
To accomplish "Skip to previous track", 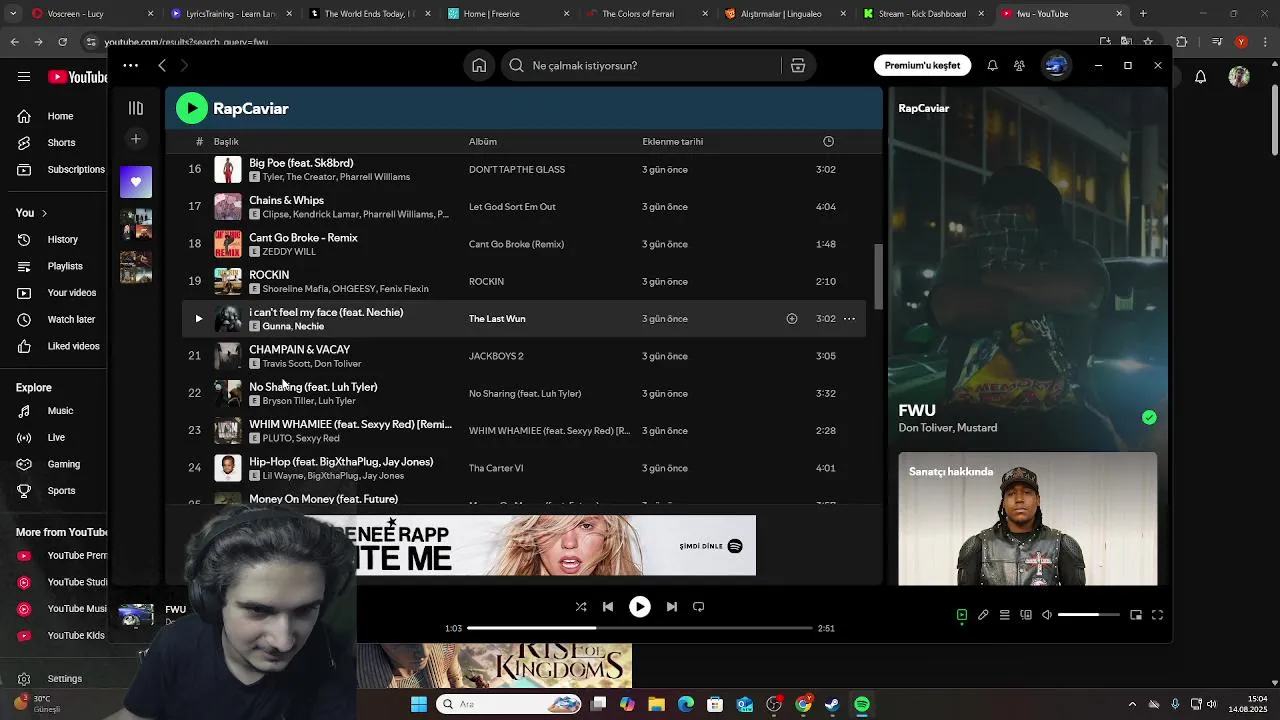I will click(608, 606).
